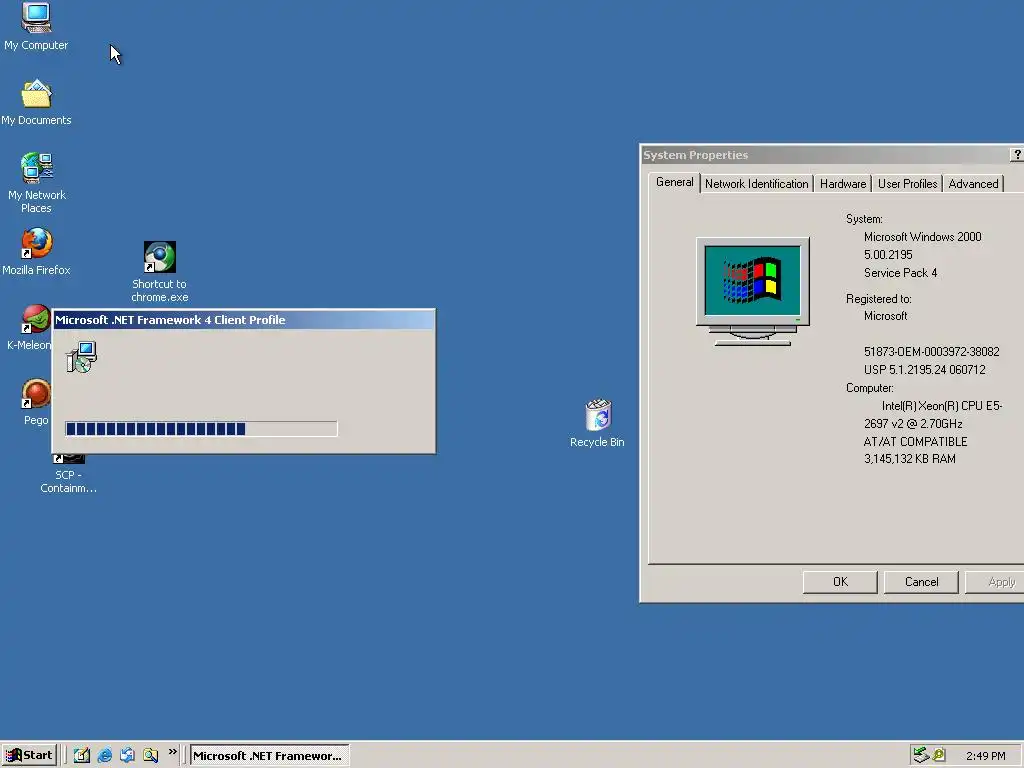The width and height of the screenshot is (1024, 768).
Task: Open the Advanced tab
Action: coord(973,184)
